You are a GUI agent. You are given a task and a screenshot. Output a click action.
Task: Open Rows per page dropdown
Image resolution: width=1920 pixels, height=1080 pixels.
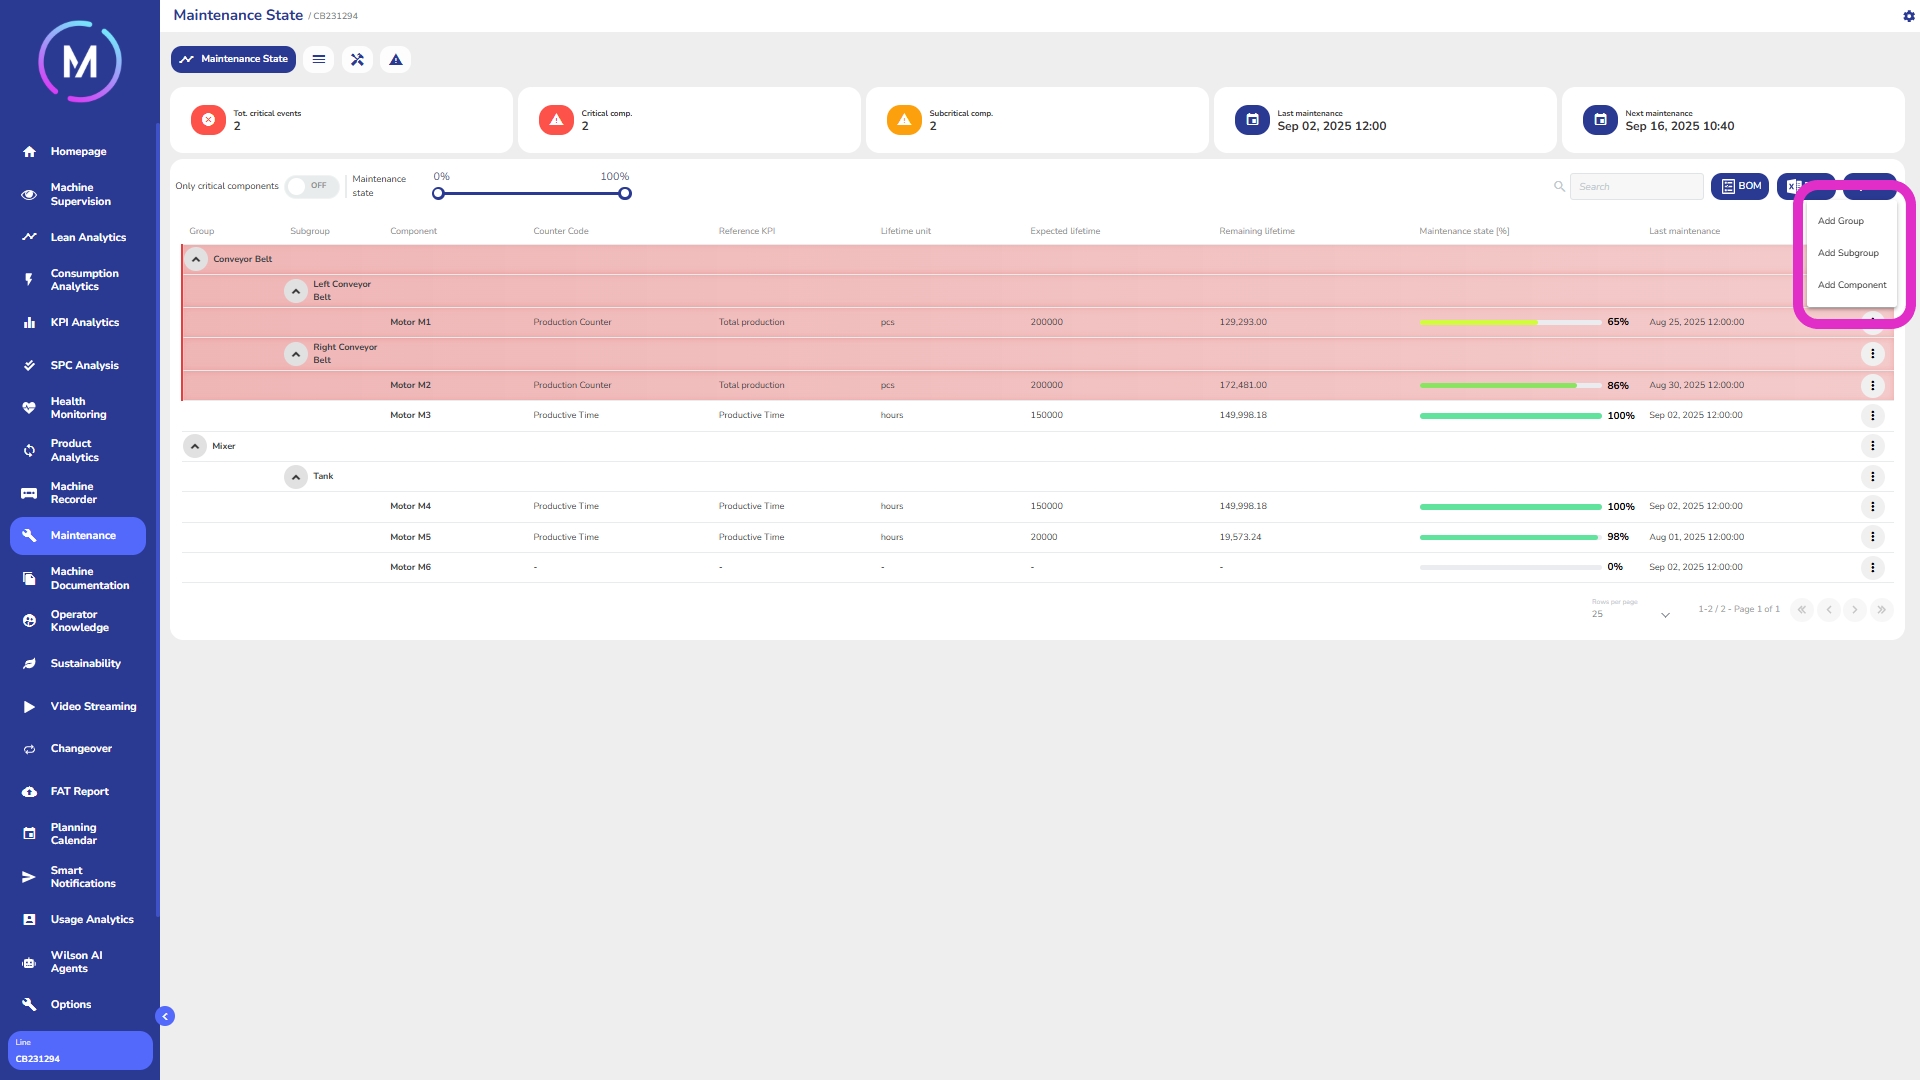[1631, 614]
